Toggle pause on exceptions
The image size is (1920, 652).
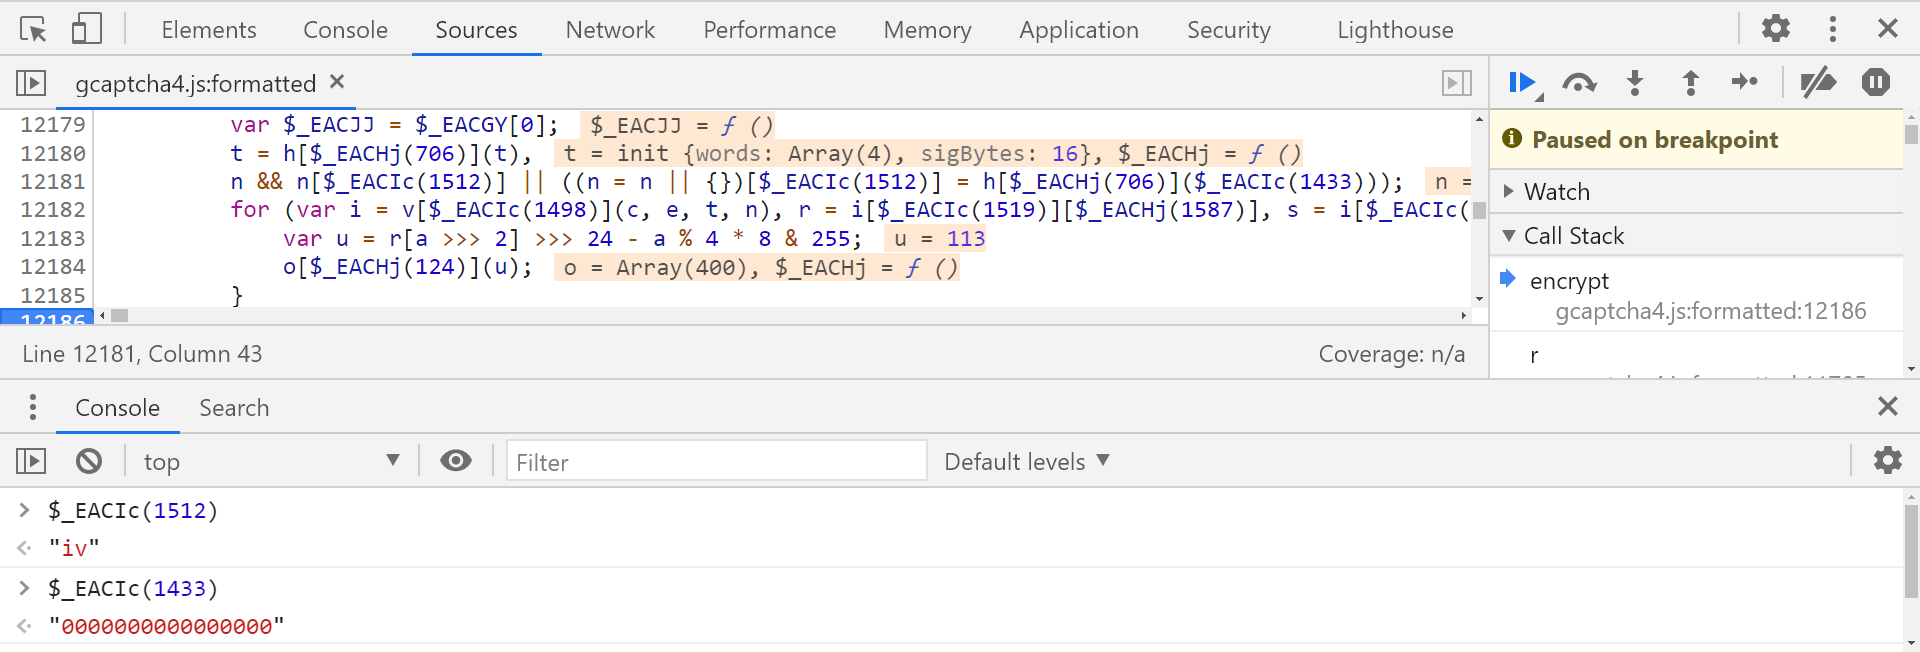(1876, 82)
